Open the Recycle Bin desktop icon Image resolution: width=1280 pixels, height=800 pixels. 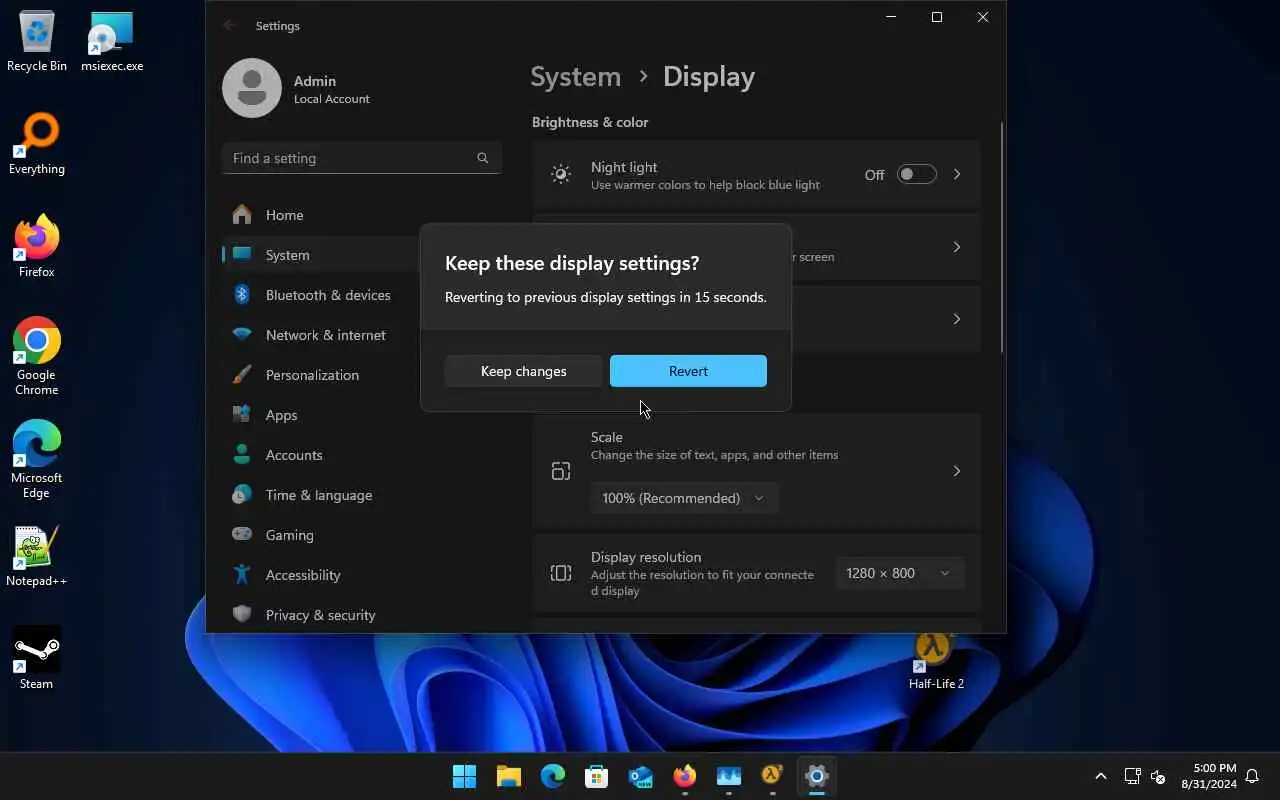(x=37, y=42)
